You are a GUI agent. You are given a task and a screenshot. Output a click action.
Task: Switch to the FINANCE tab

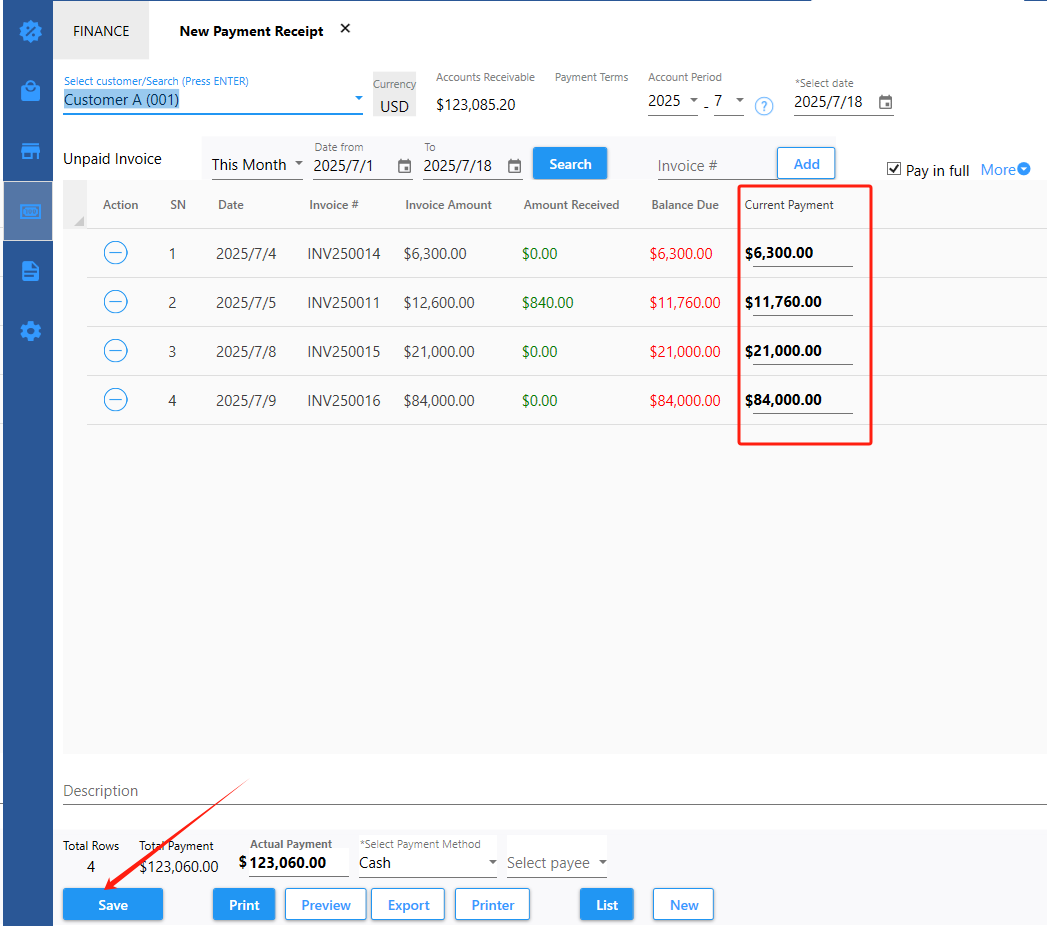[101, 31]
